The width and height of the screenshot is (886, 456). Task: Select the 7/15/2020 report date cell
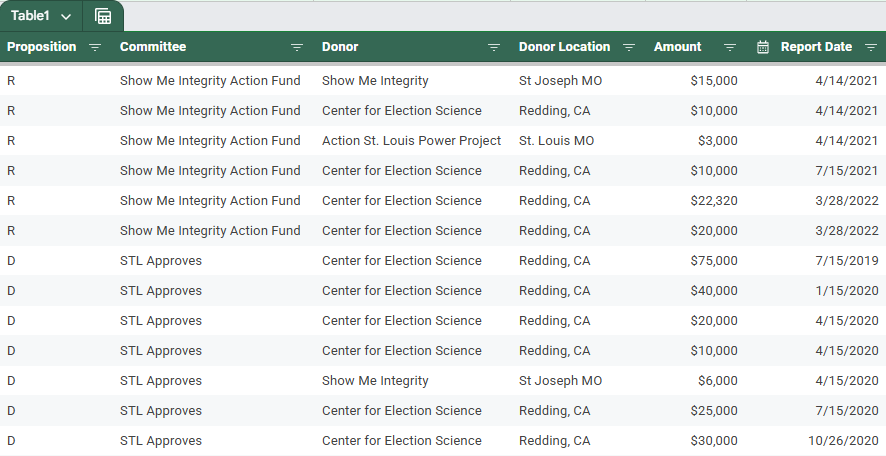(846, 411)
